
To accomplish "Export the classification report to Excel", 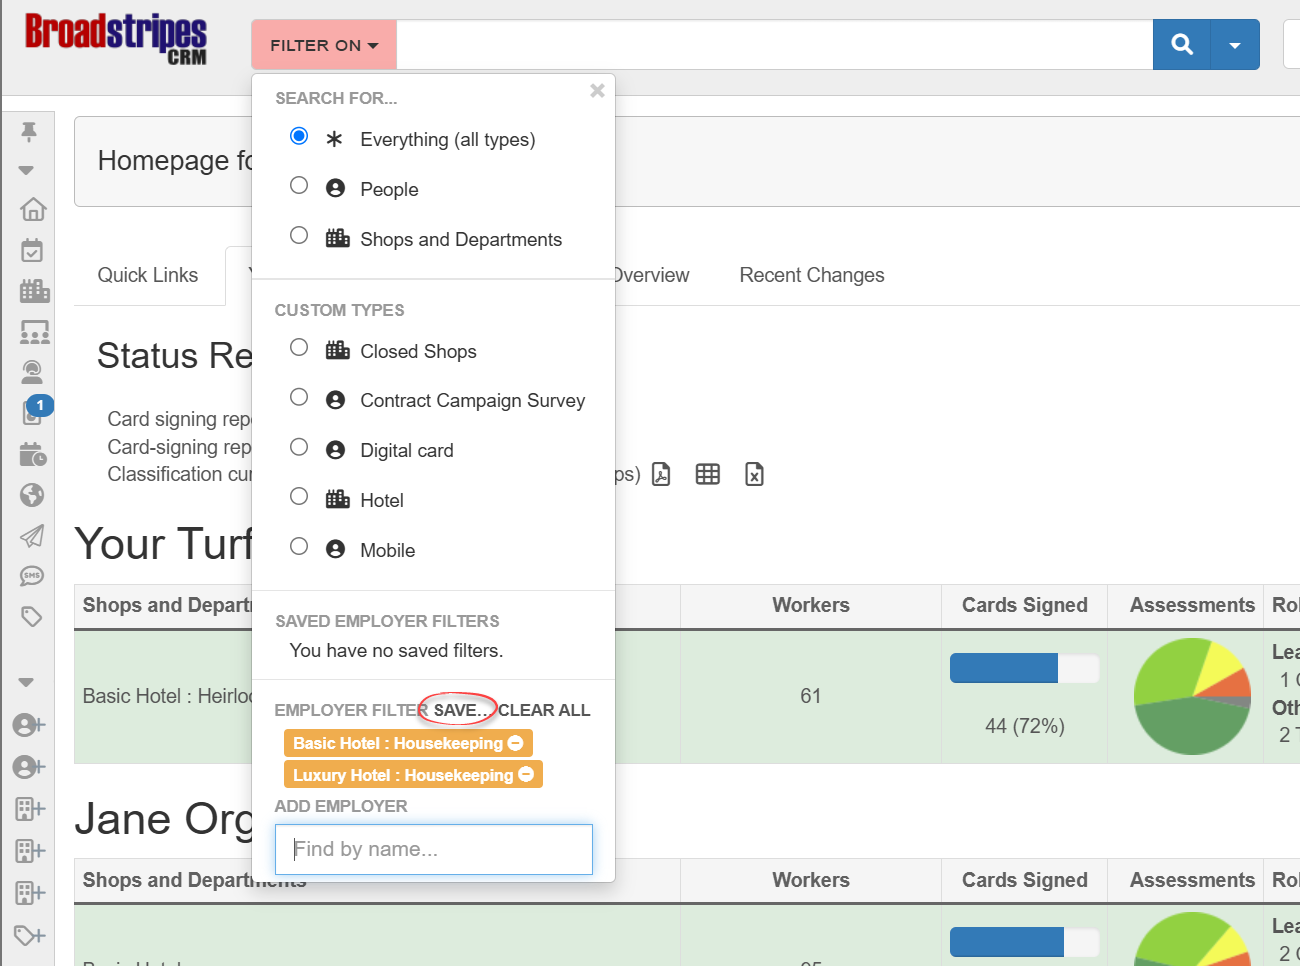I will pyautogui.click(x=755, y=474).
